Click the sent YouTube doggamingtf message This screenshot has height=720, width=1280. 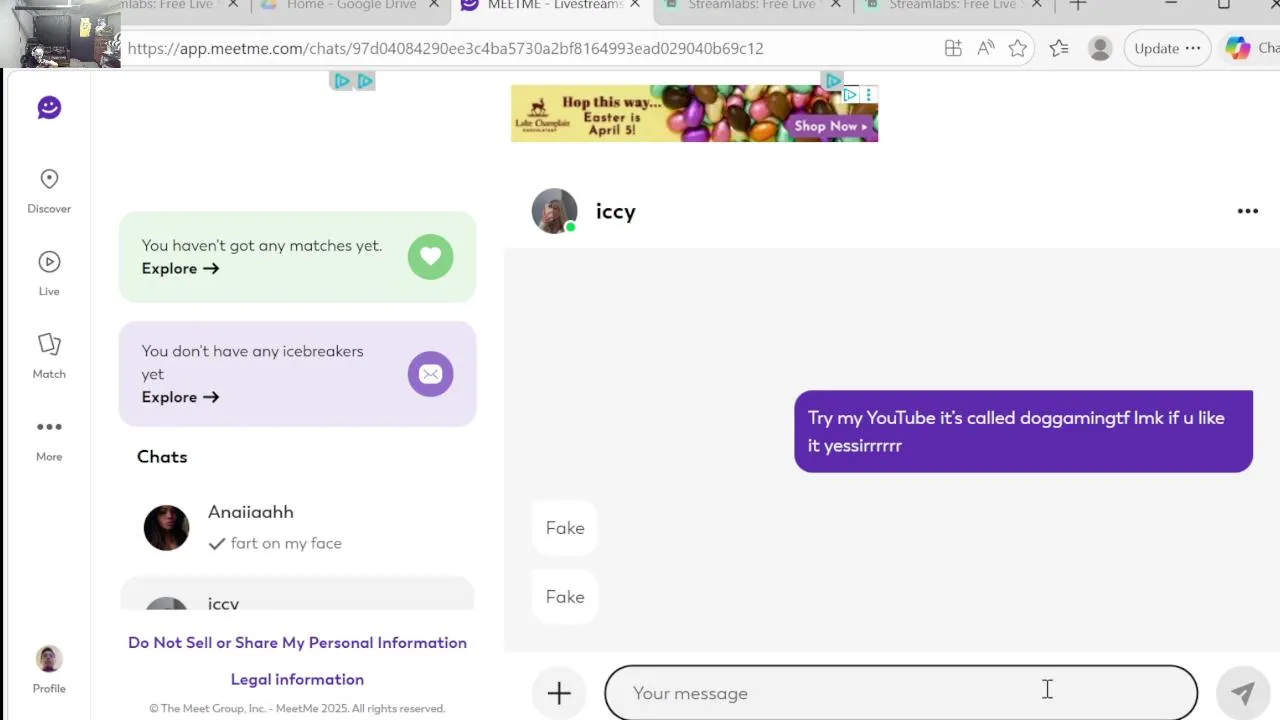pos(1023,431)
